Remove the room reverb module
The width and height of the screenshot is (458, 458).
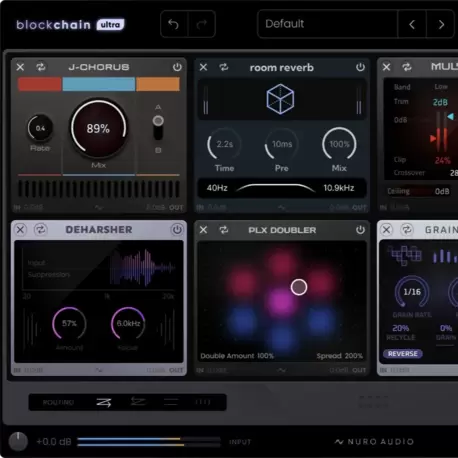(x=203, y=67)
